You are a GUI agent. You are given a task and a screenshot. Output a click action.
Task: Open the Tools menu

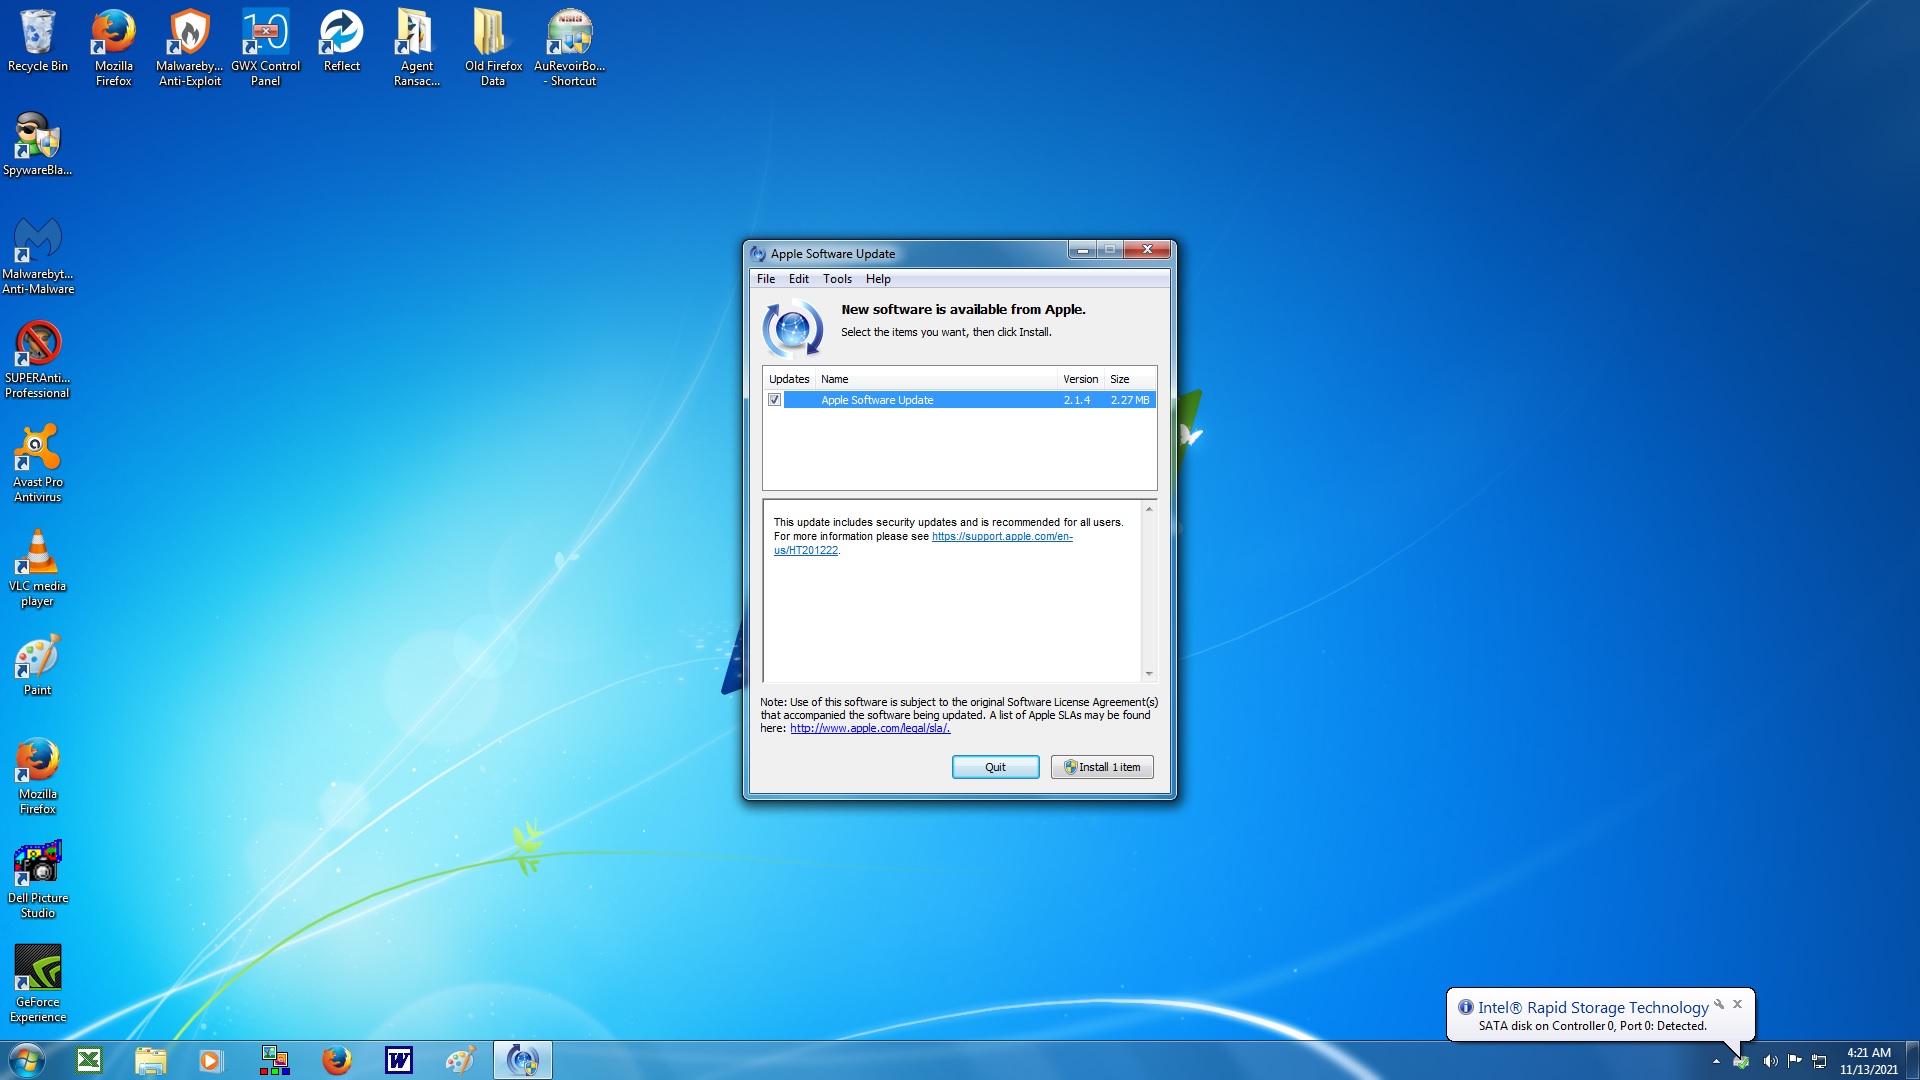pos(837,279)
